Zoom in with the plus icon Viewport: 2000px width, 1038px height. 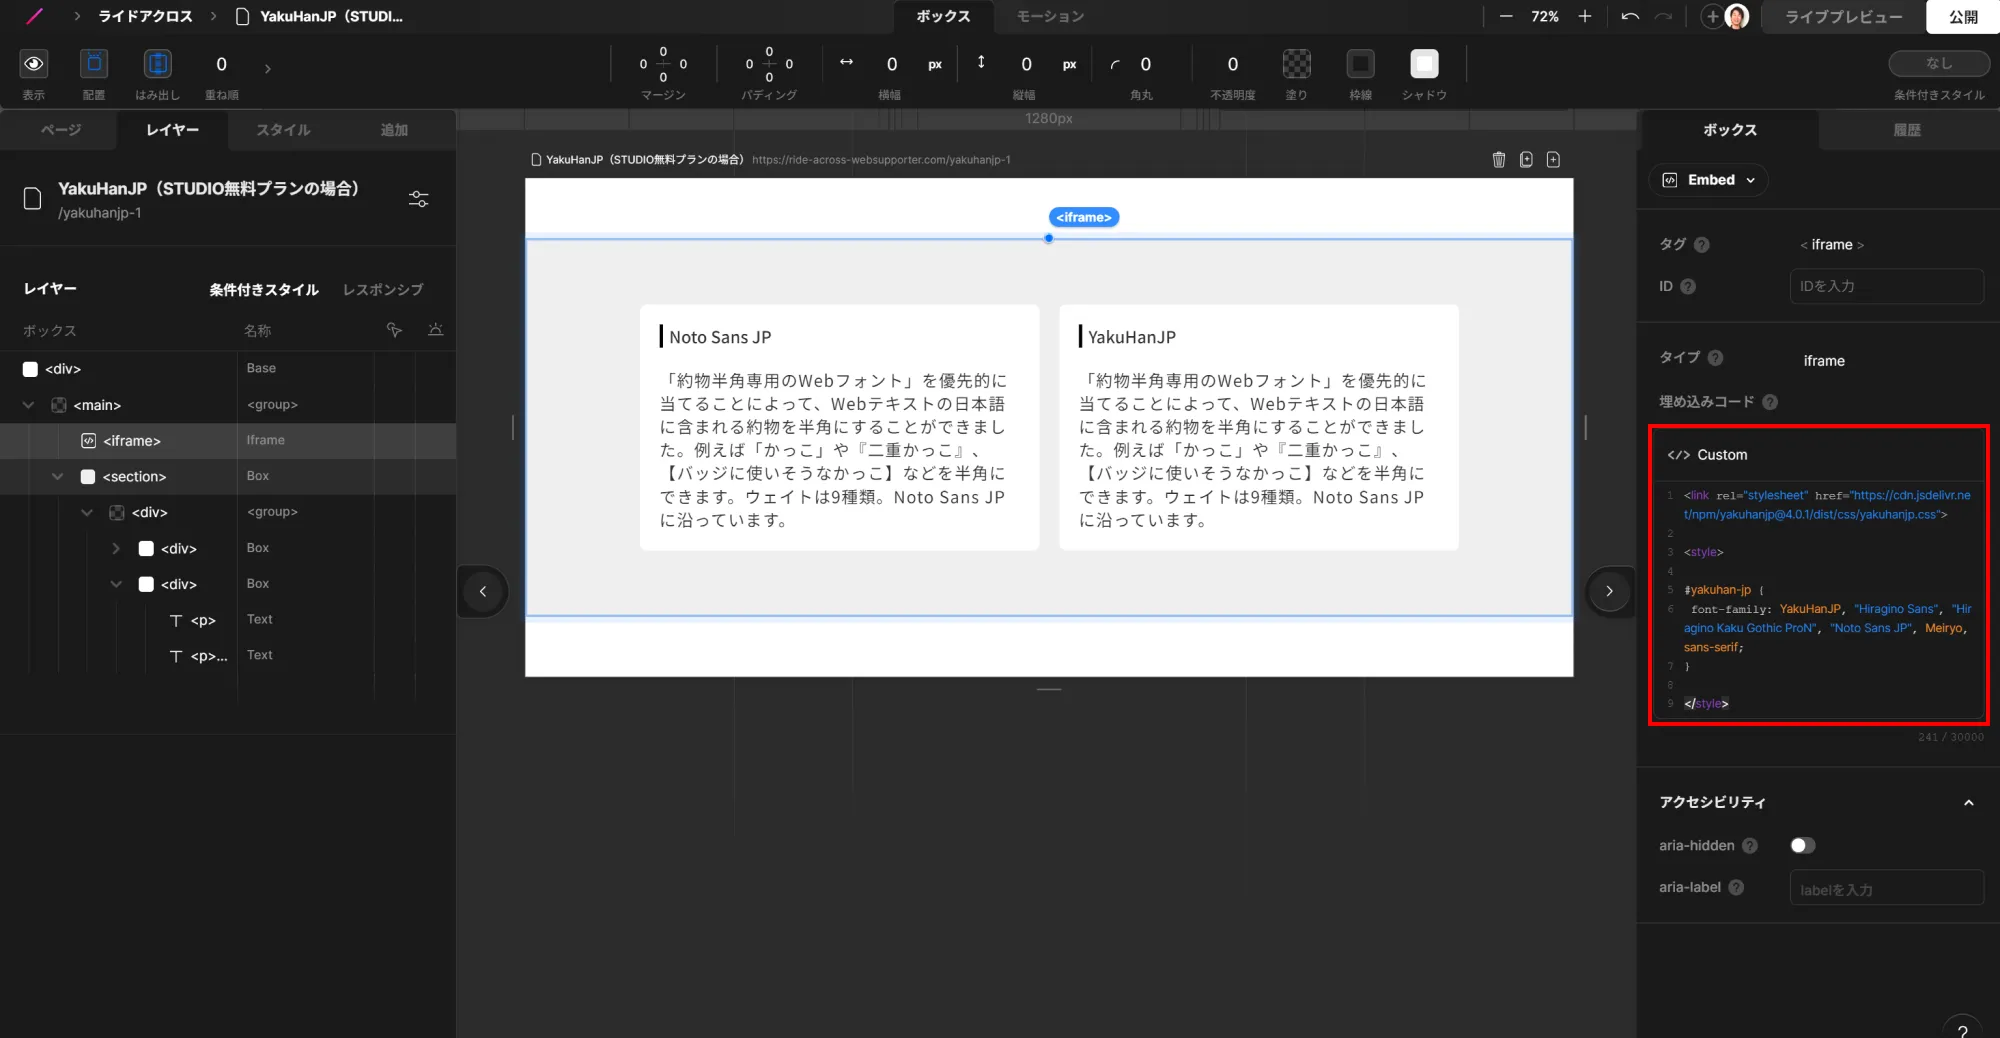pos(1585,16)
